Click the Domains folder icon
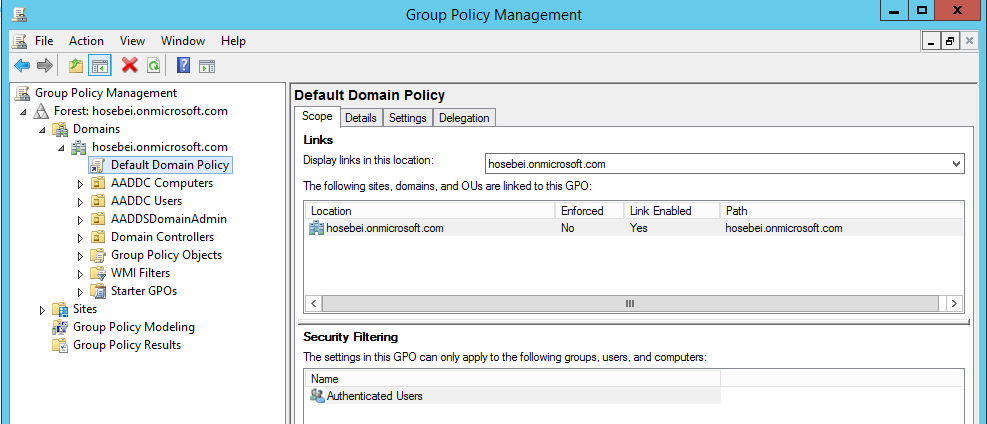Image resolution: width=987 pixels, height=424 pixels. (60, 129)
